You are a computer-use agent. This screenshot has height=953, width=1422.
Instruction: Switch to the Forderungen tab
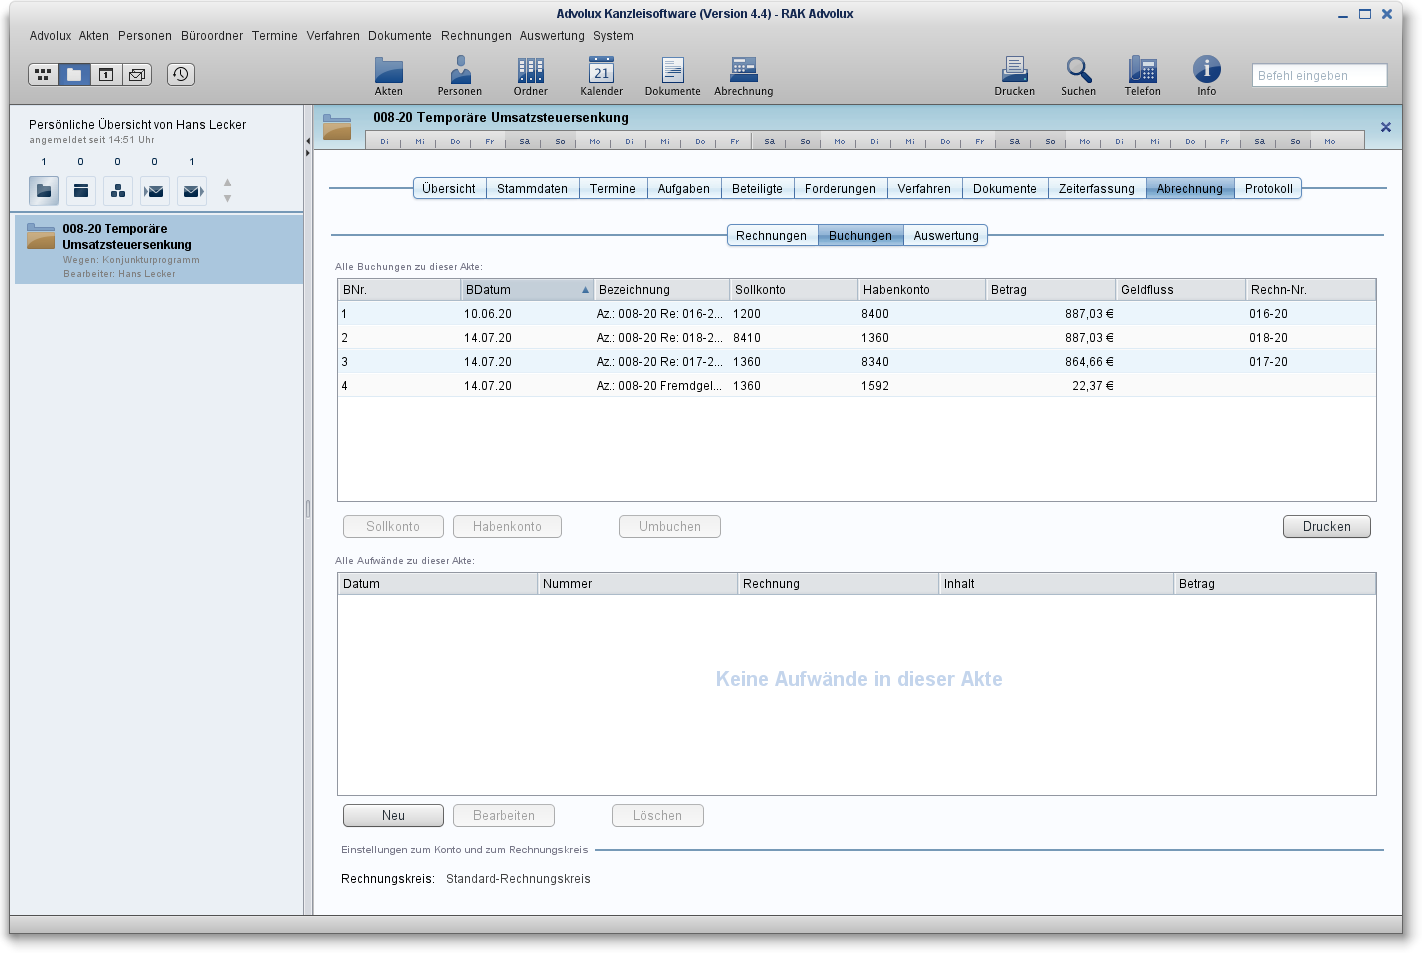tap(840, 189)
